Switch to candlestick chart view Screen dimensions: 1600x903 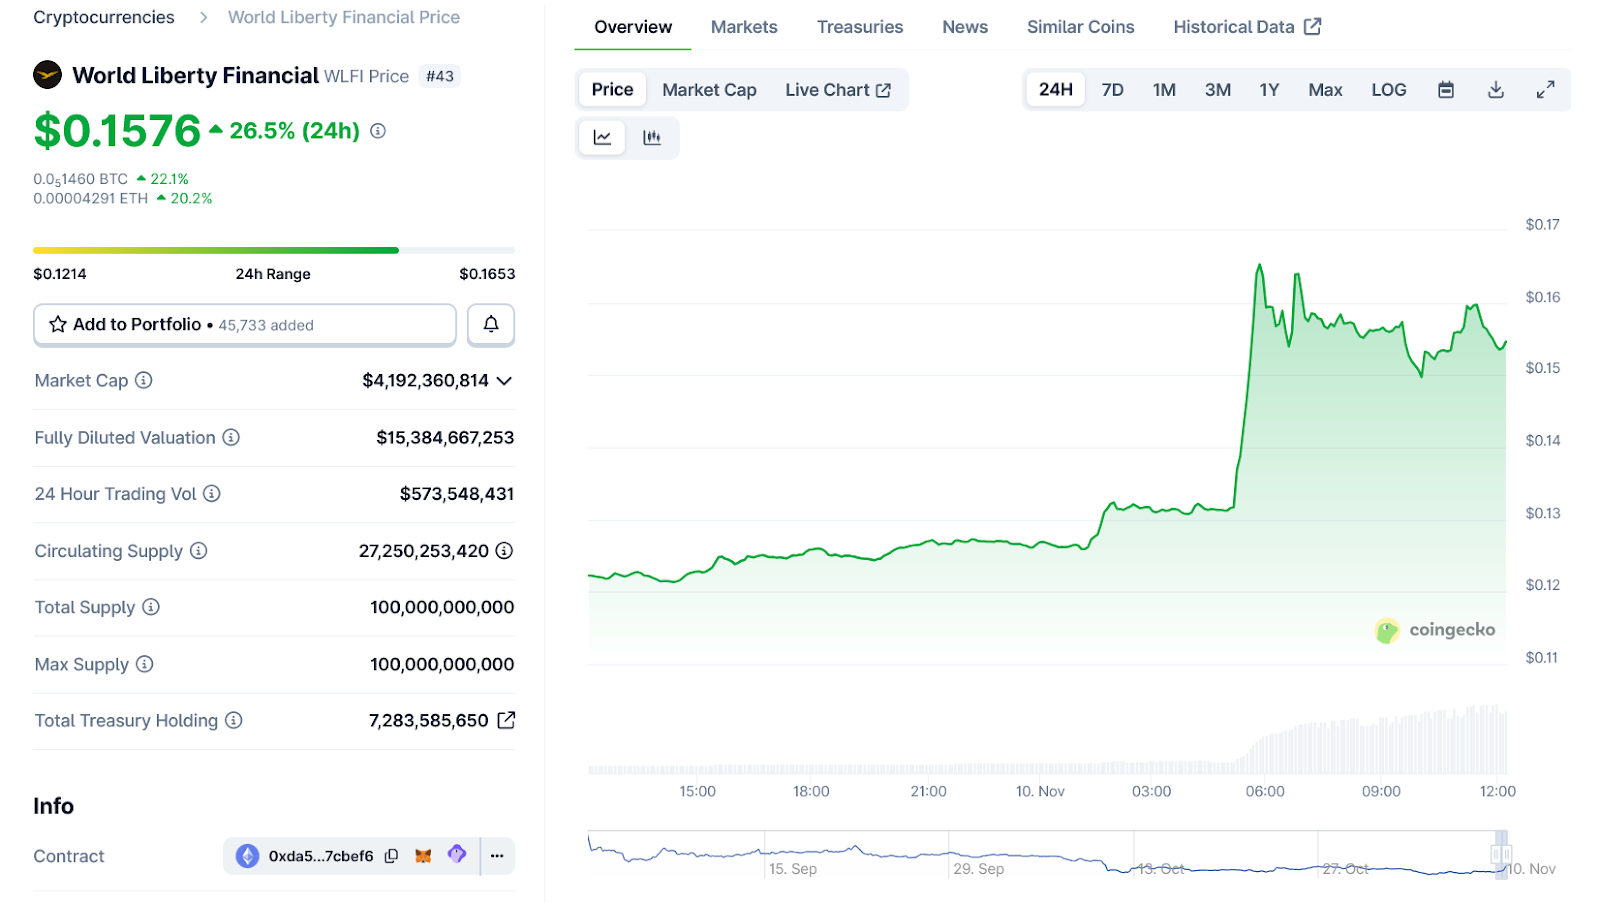(x=652, y=138)
